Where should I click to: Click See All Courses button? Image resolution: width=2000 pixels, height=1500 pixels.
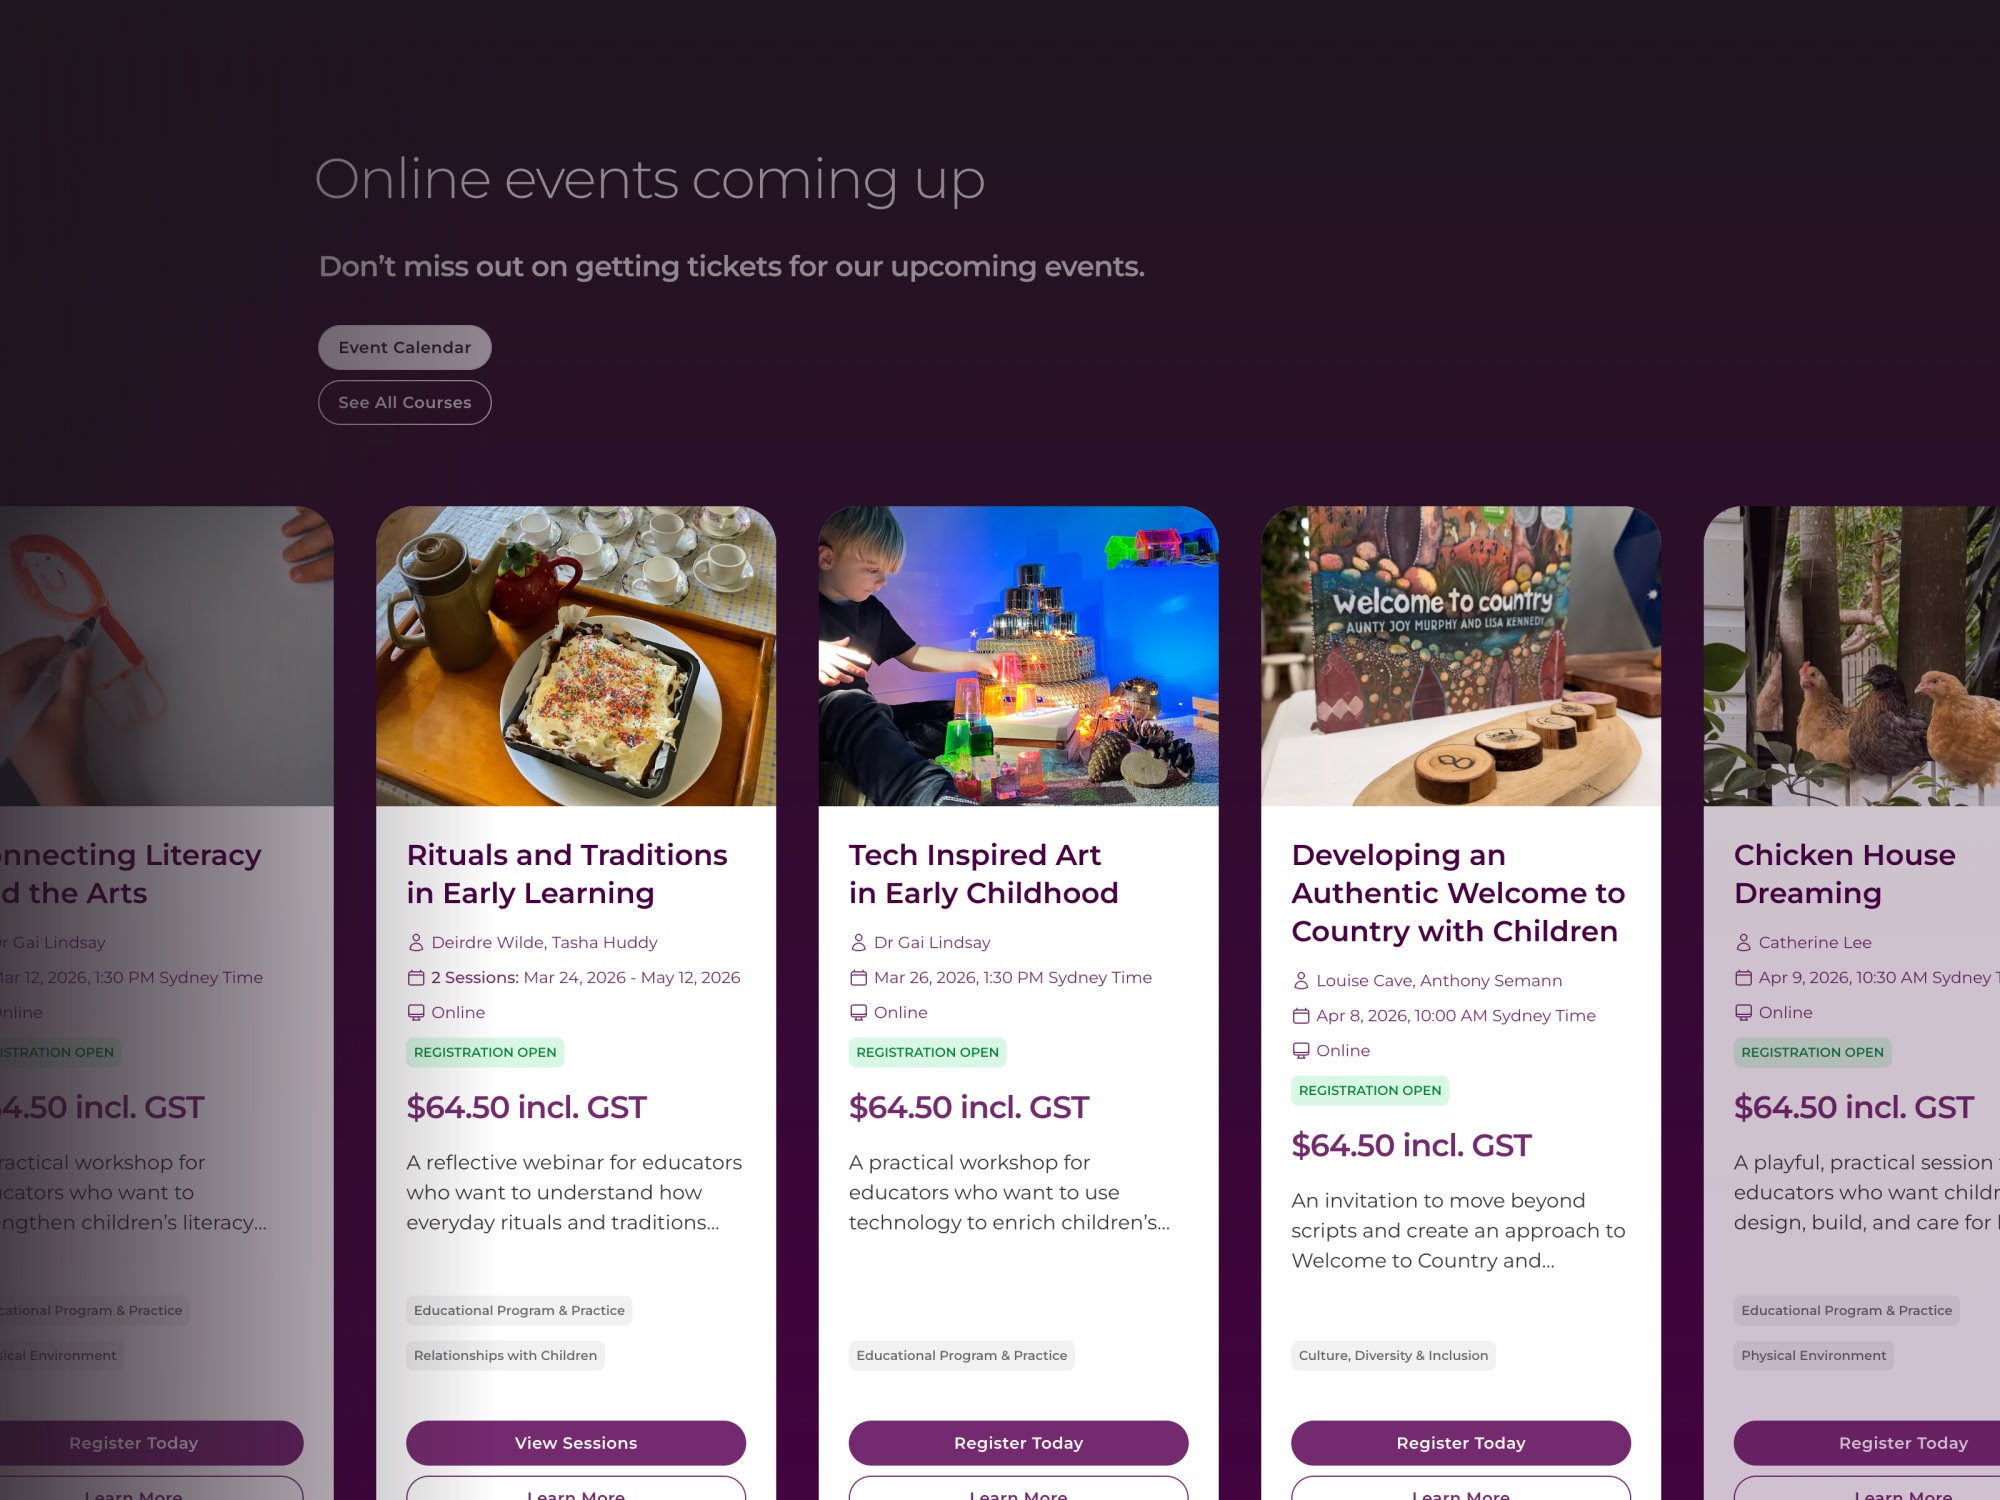(x=404, y=402)
